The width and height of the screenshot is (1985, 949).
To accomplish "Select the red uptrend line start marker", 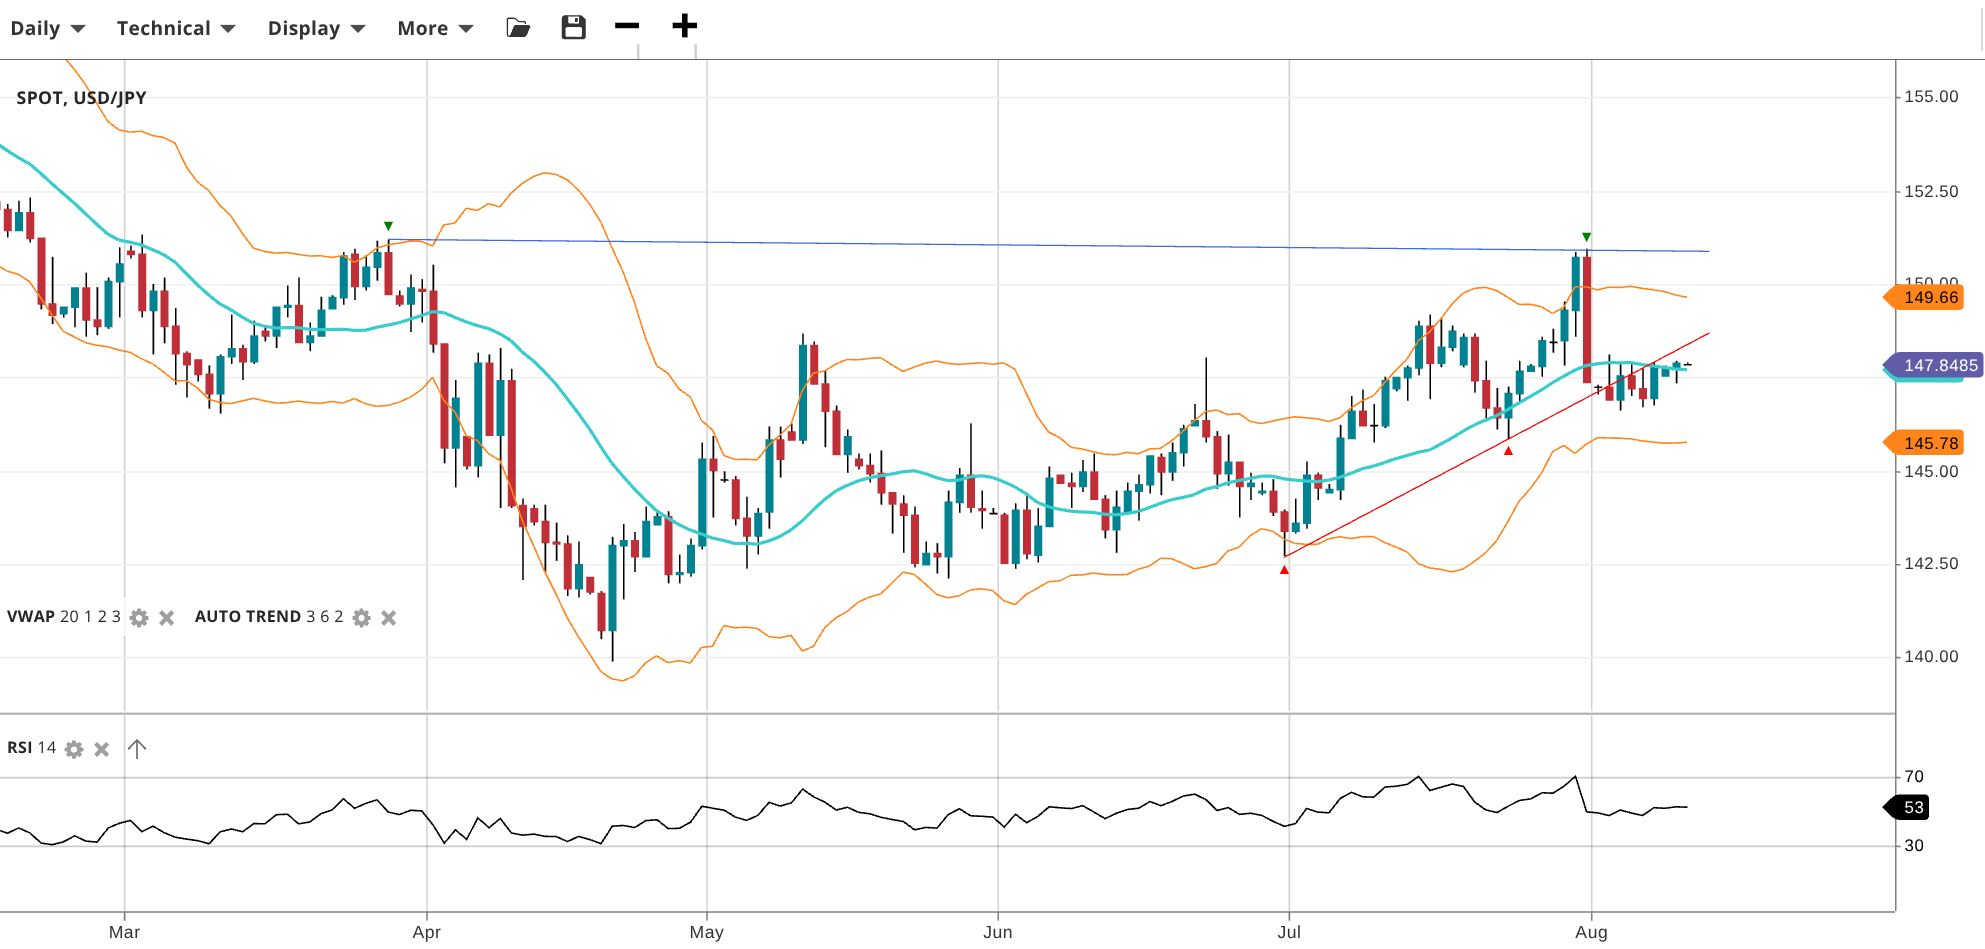I will coord(1284,569).
